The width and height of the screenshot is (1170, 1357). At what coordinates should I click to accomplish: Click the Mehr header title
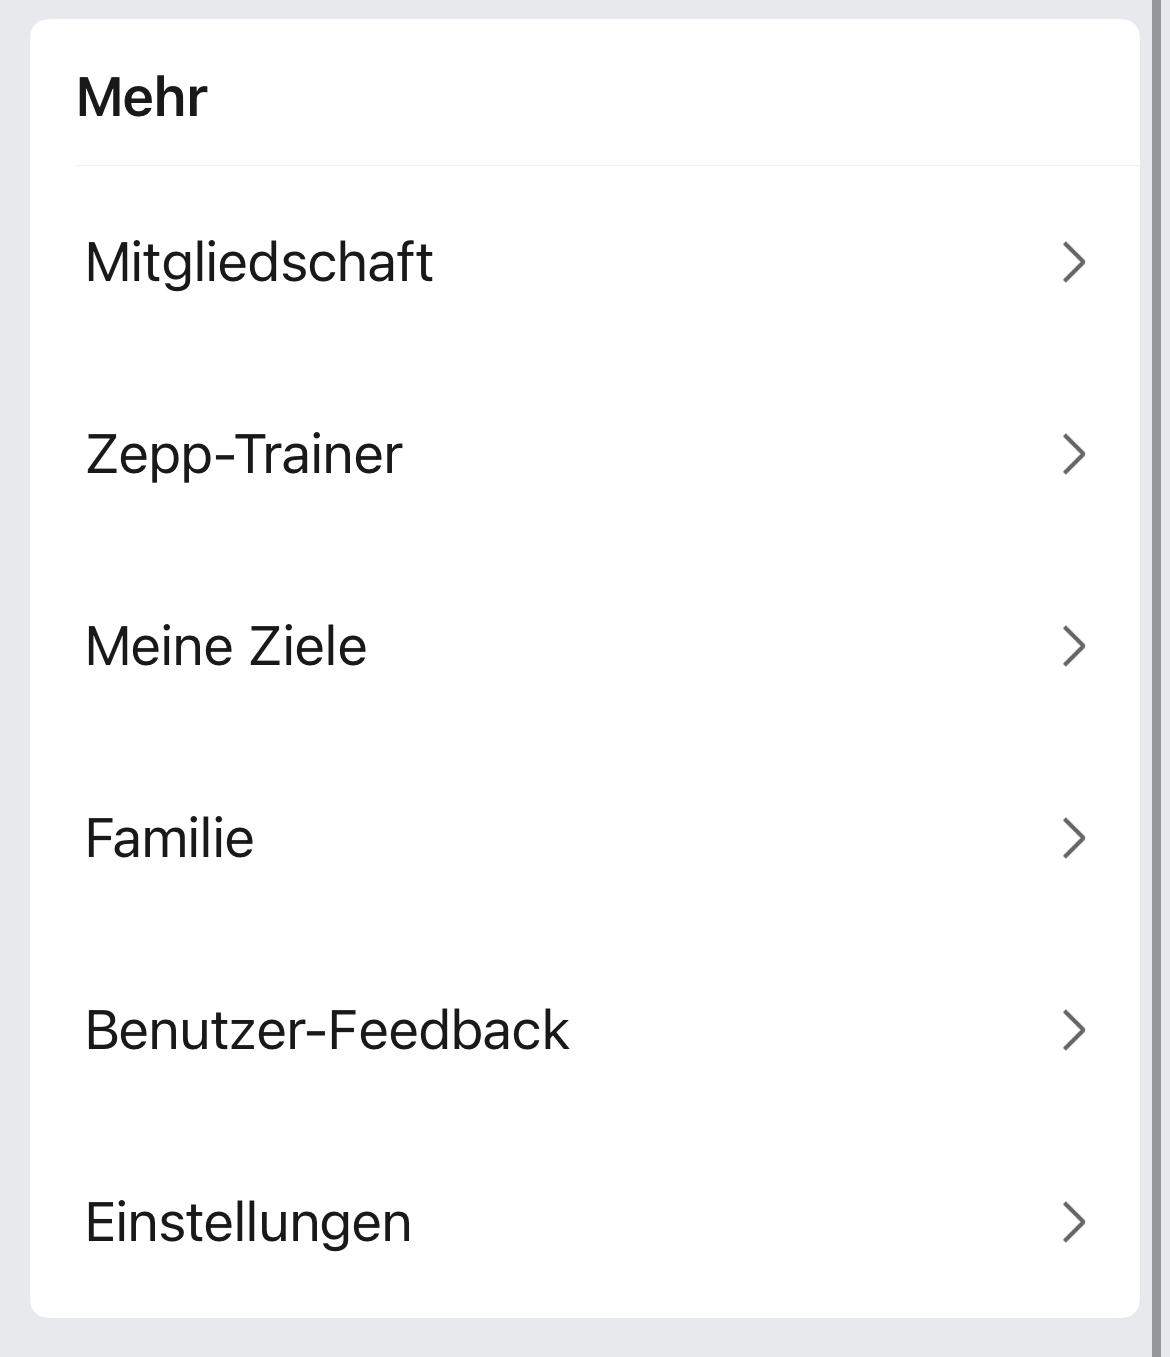142,96
